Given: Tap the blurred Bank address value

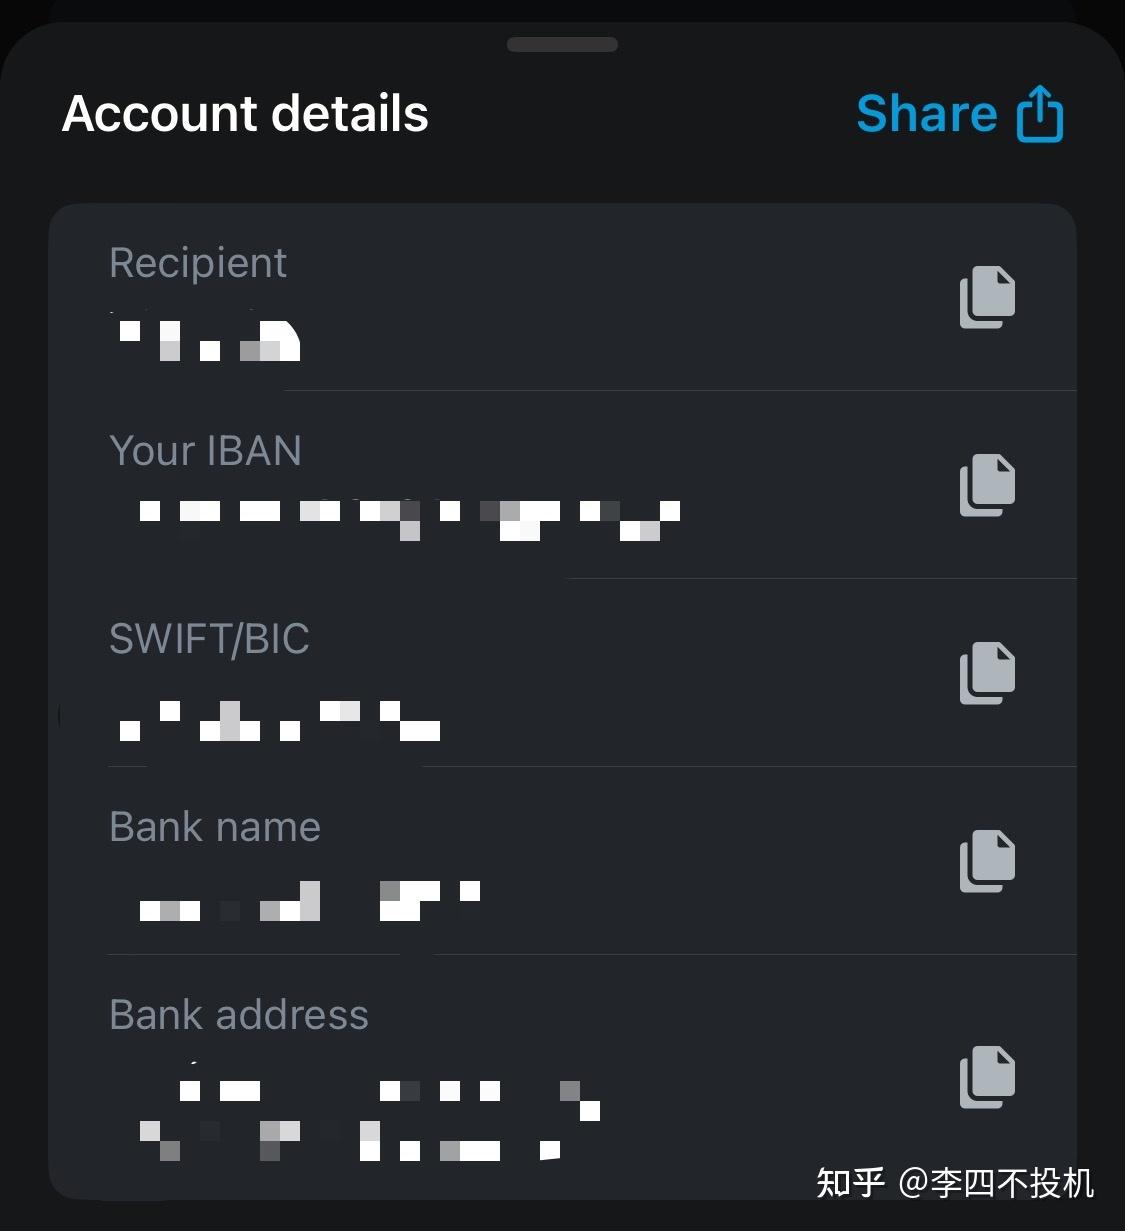Looking at the screenshot, I should (370, 1120).
